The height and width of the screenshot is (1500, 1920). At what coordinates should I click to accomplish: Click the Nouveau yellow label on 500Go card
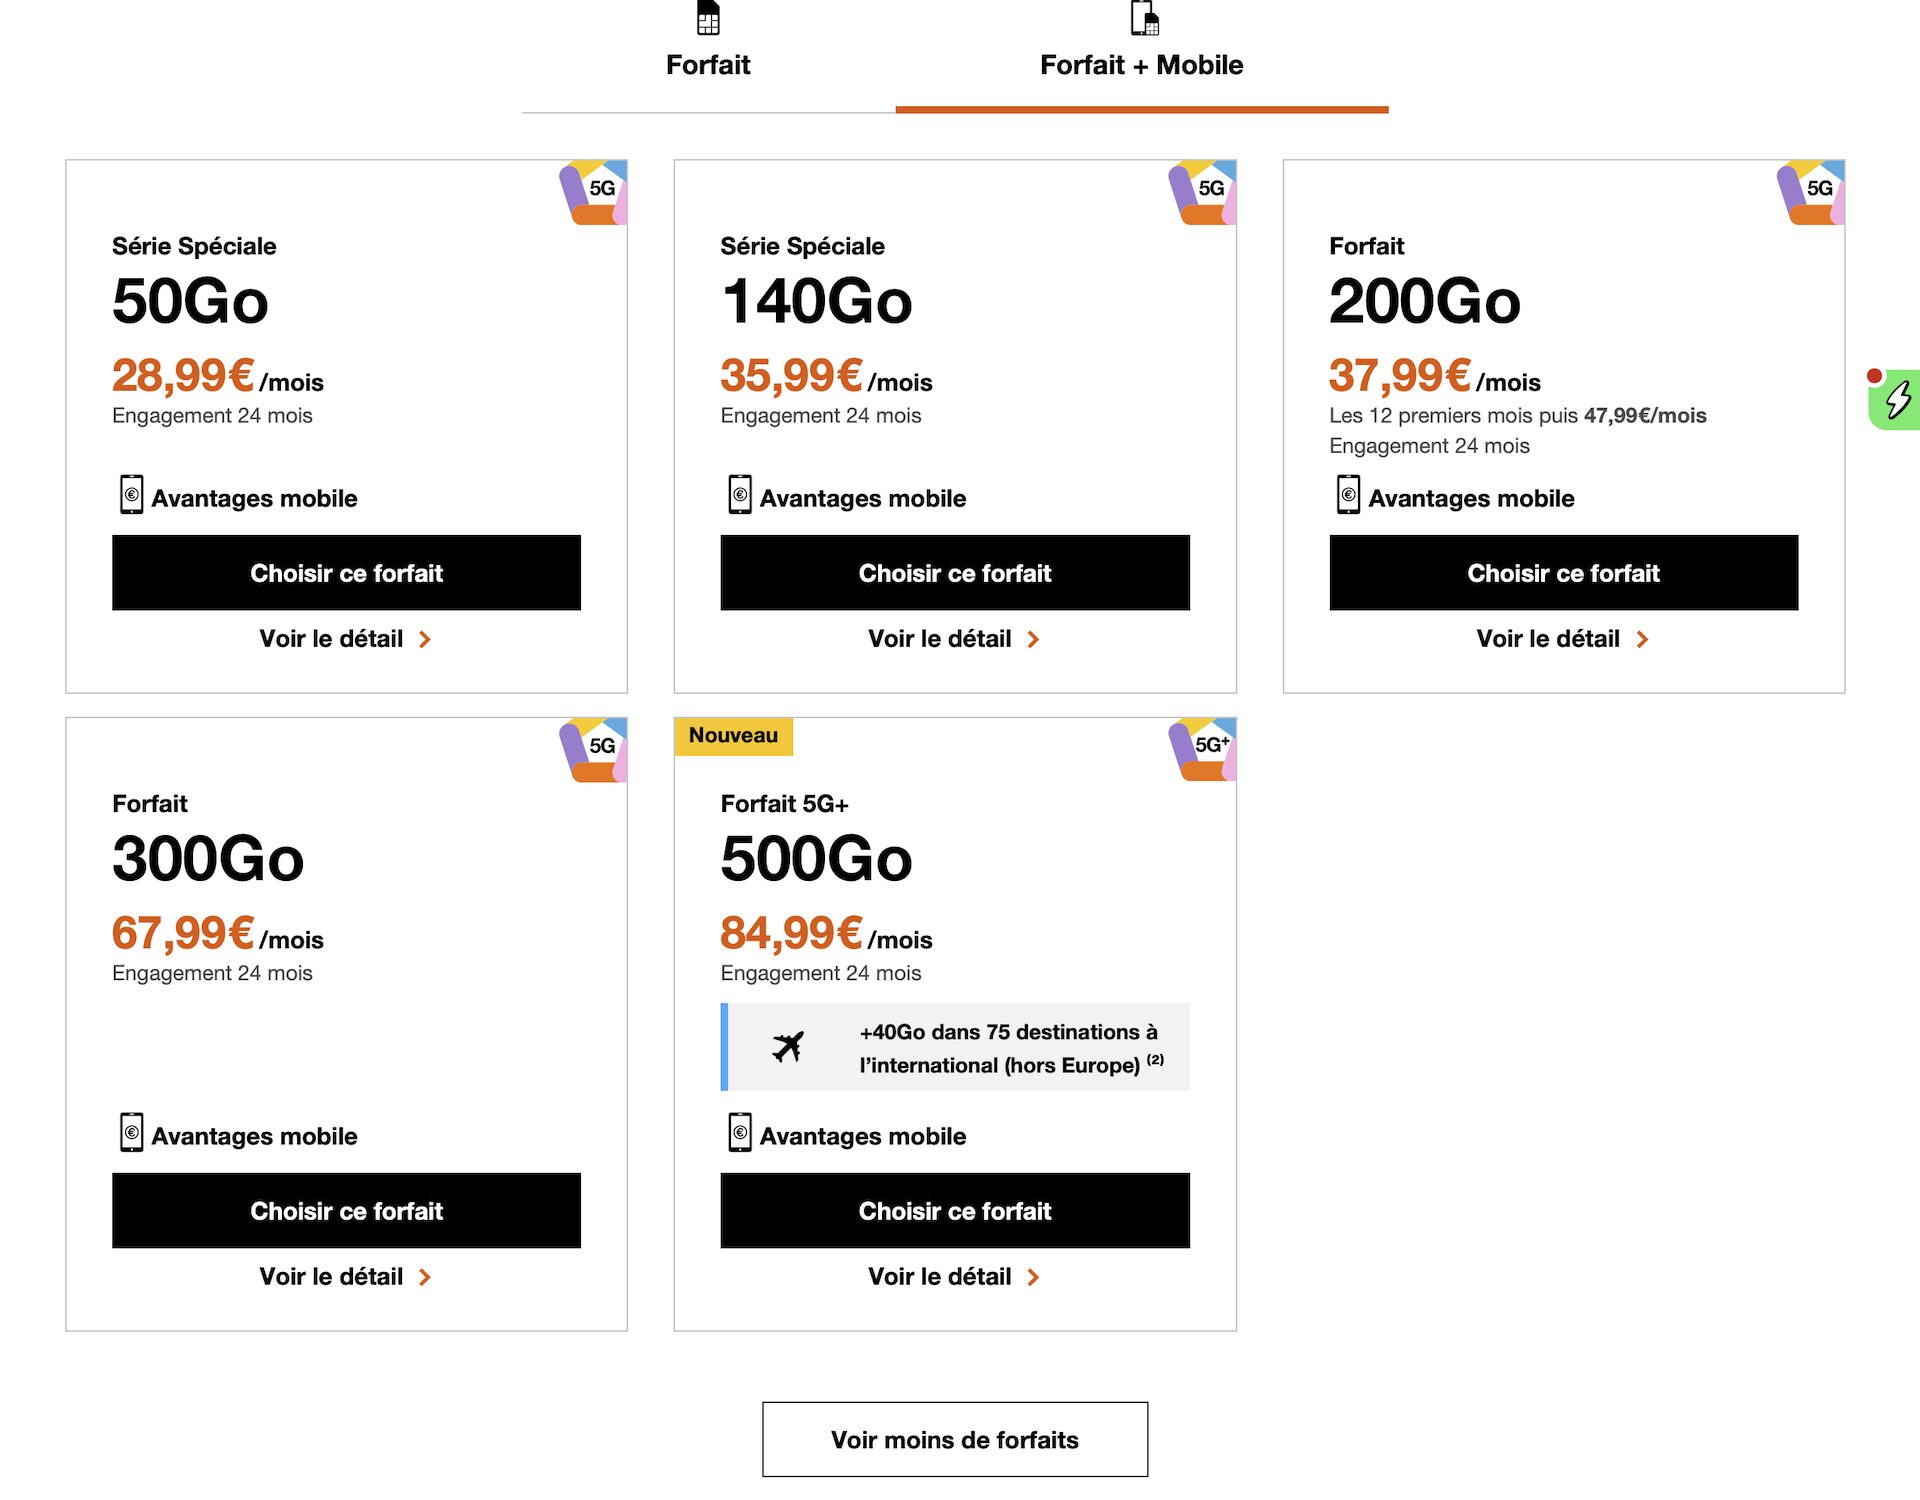tap(733, 736)
